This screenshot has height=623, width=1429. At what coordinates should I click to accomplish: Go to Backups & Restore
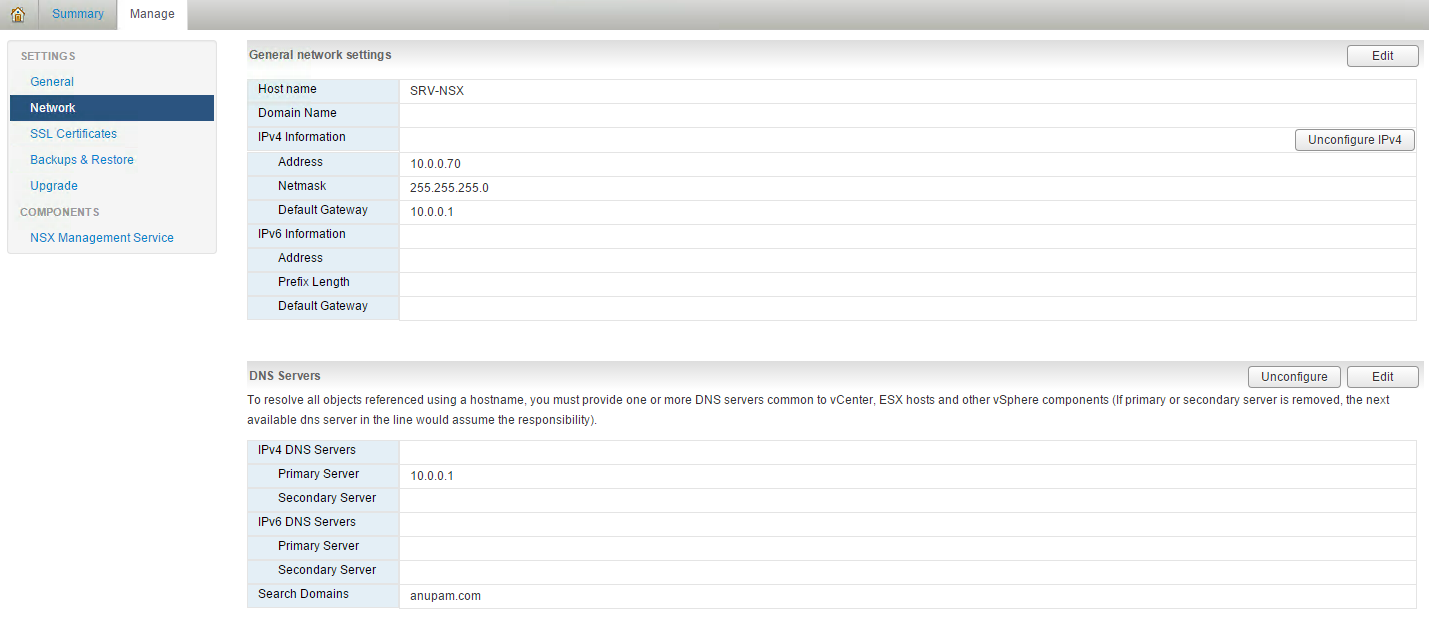pos(81,160)
